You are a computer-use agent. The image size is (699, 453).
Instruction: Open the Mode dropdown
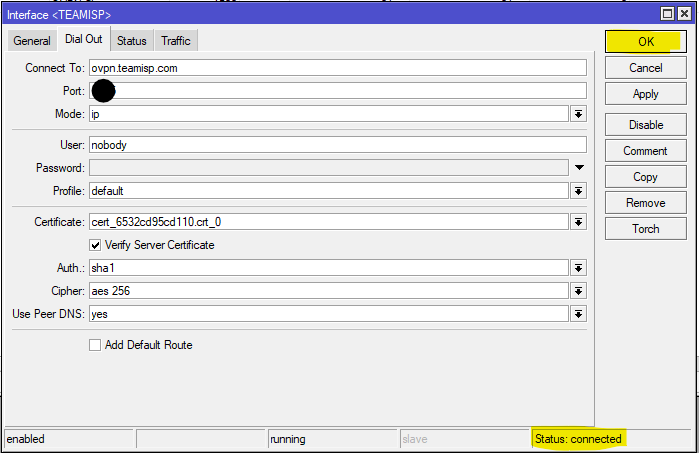[x=578, y=115]
